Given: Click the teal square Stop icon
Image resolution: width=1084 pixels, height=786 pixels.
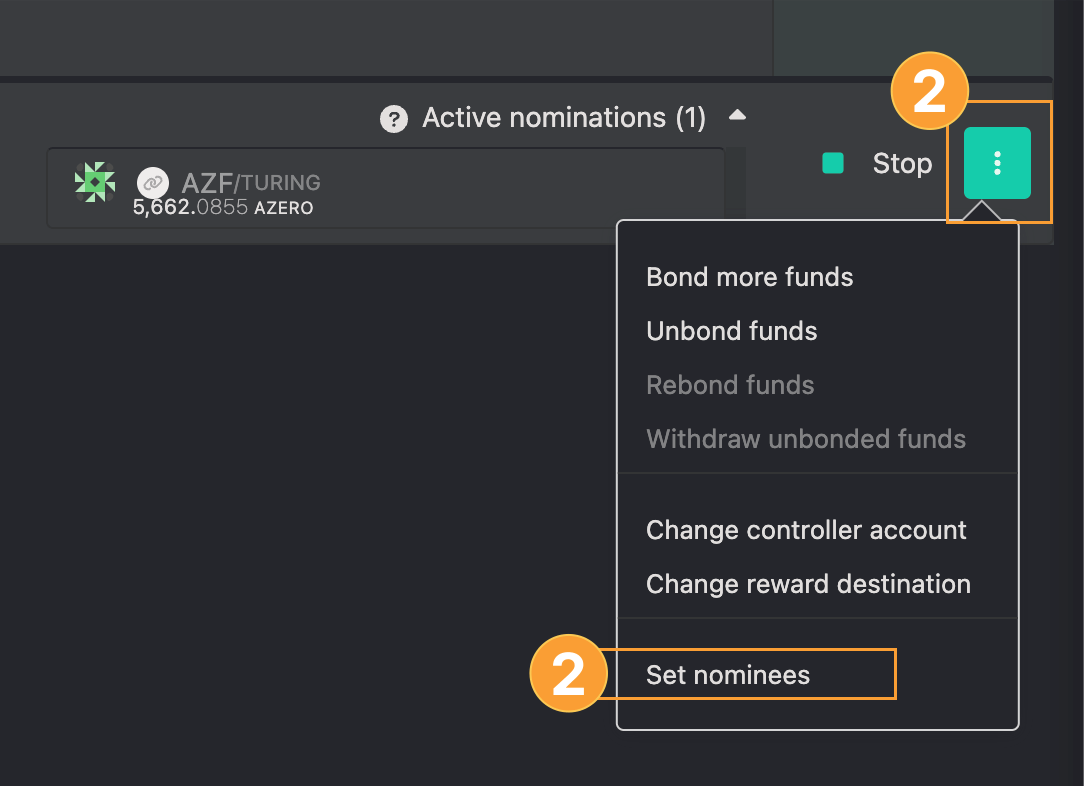Looking at the screenshot, I should [x=832, y=163].
